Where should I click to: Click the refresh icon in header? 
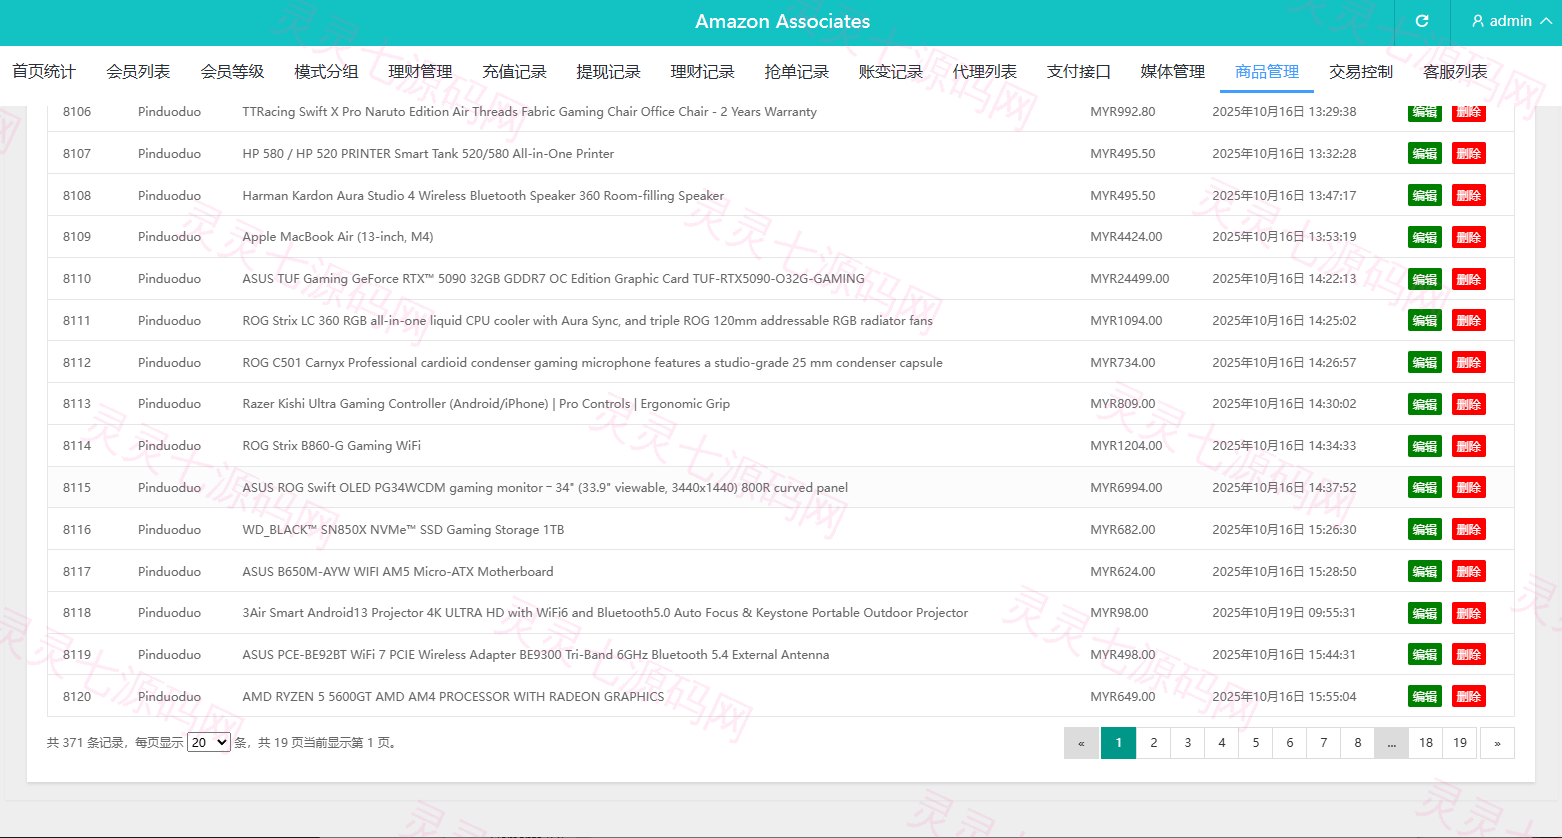[x=1422, y=21]
